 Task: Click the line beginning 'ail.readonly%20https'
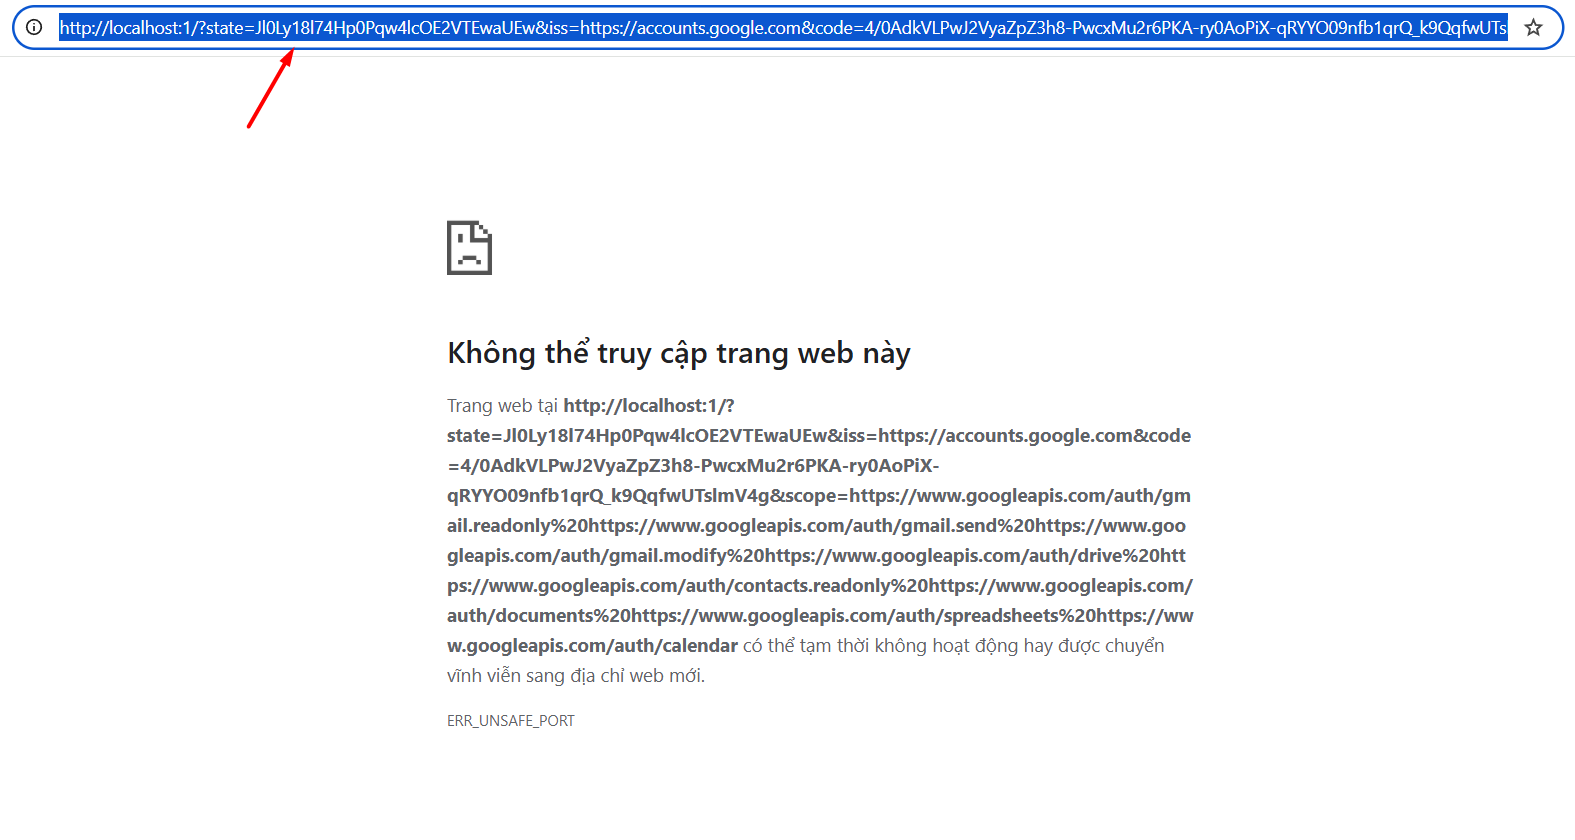click(x=816, y=526)
